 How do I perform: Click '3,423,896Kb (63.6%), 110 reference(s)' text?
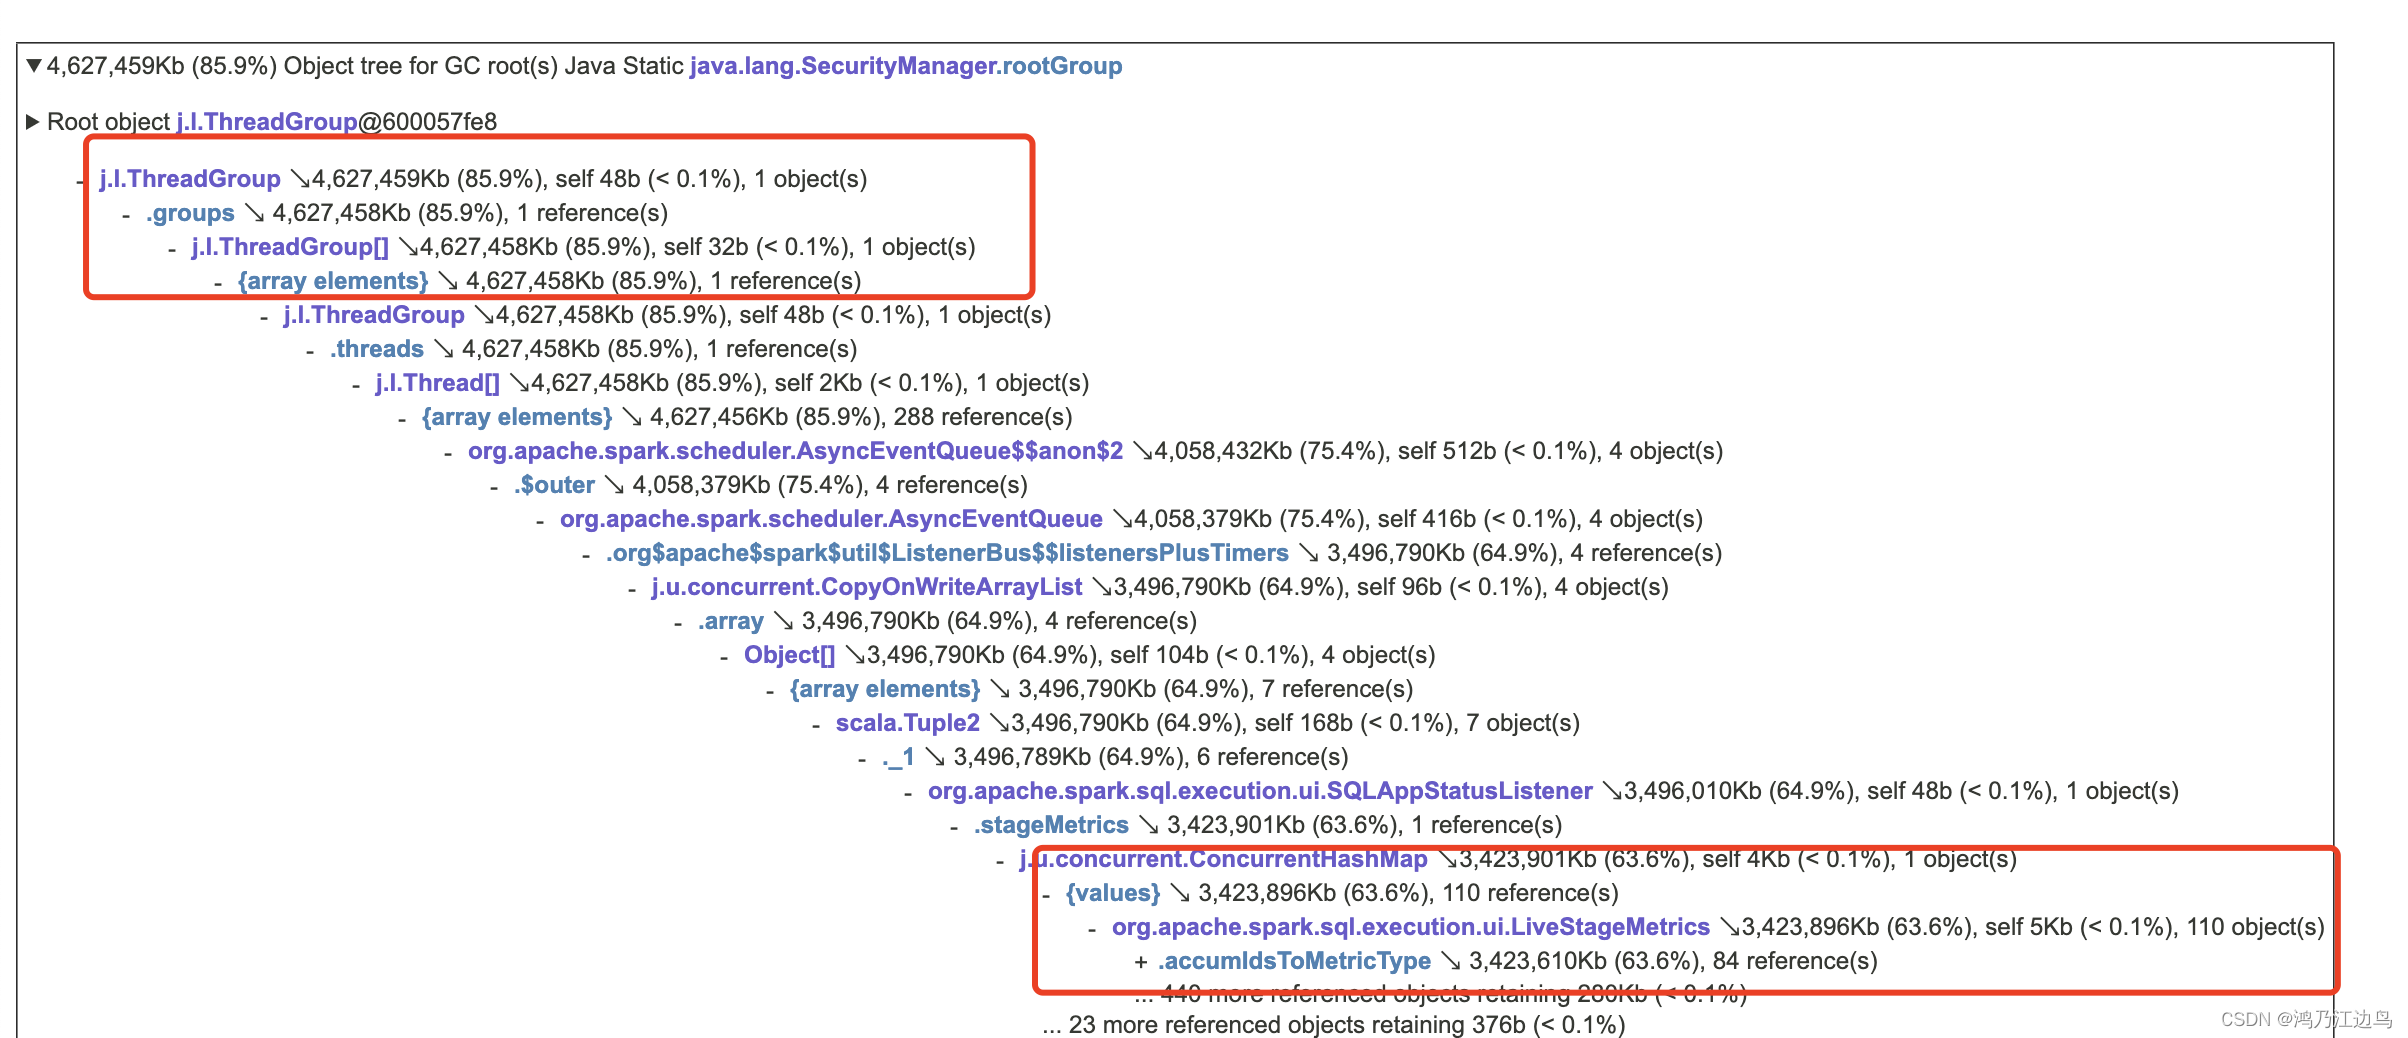click(x=1408, y=893)
